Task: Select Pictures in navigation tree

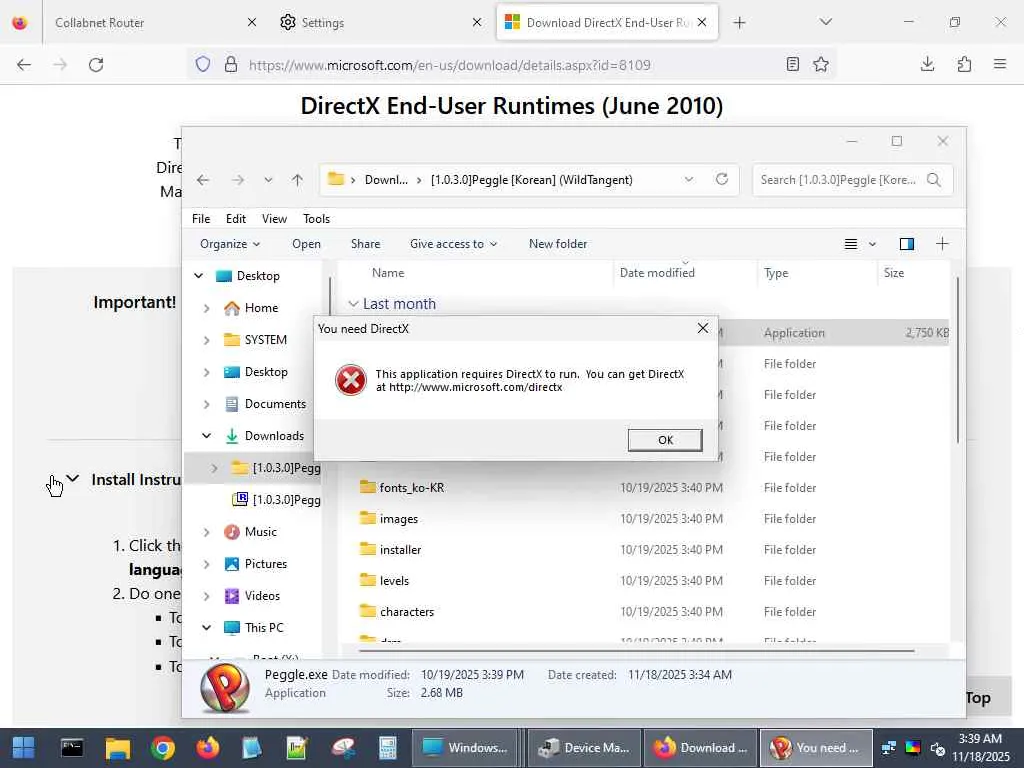Action: (x=265, y=564)
